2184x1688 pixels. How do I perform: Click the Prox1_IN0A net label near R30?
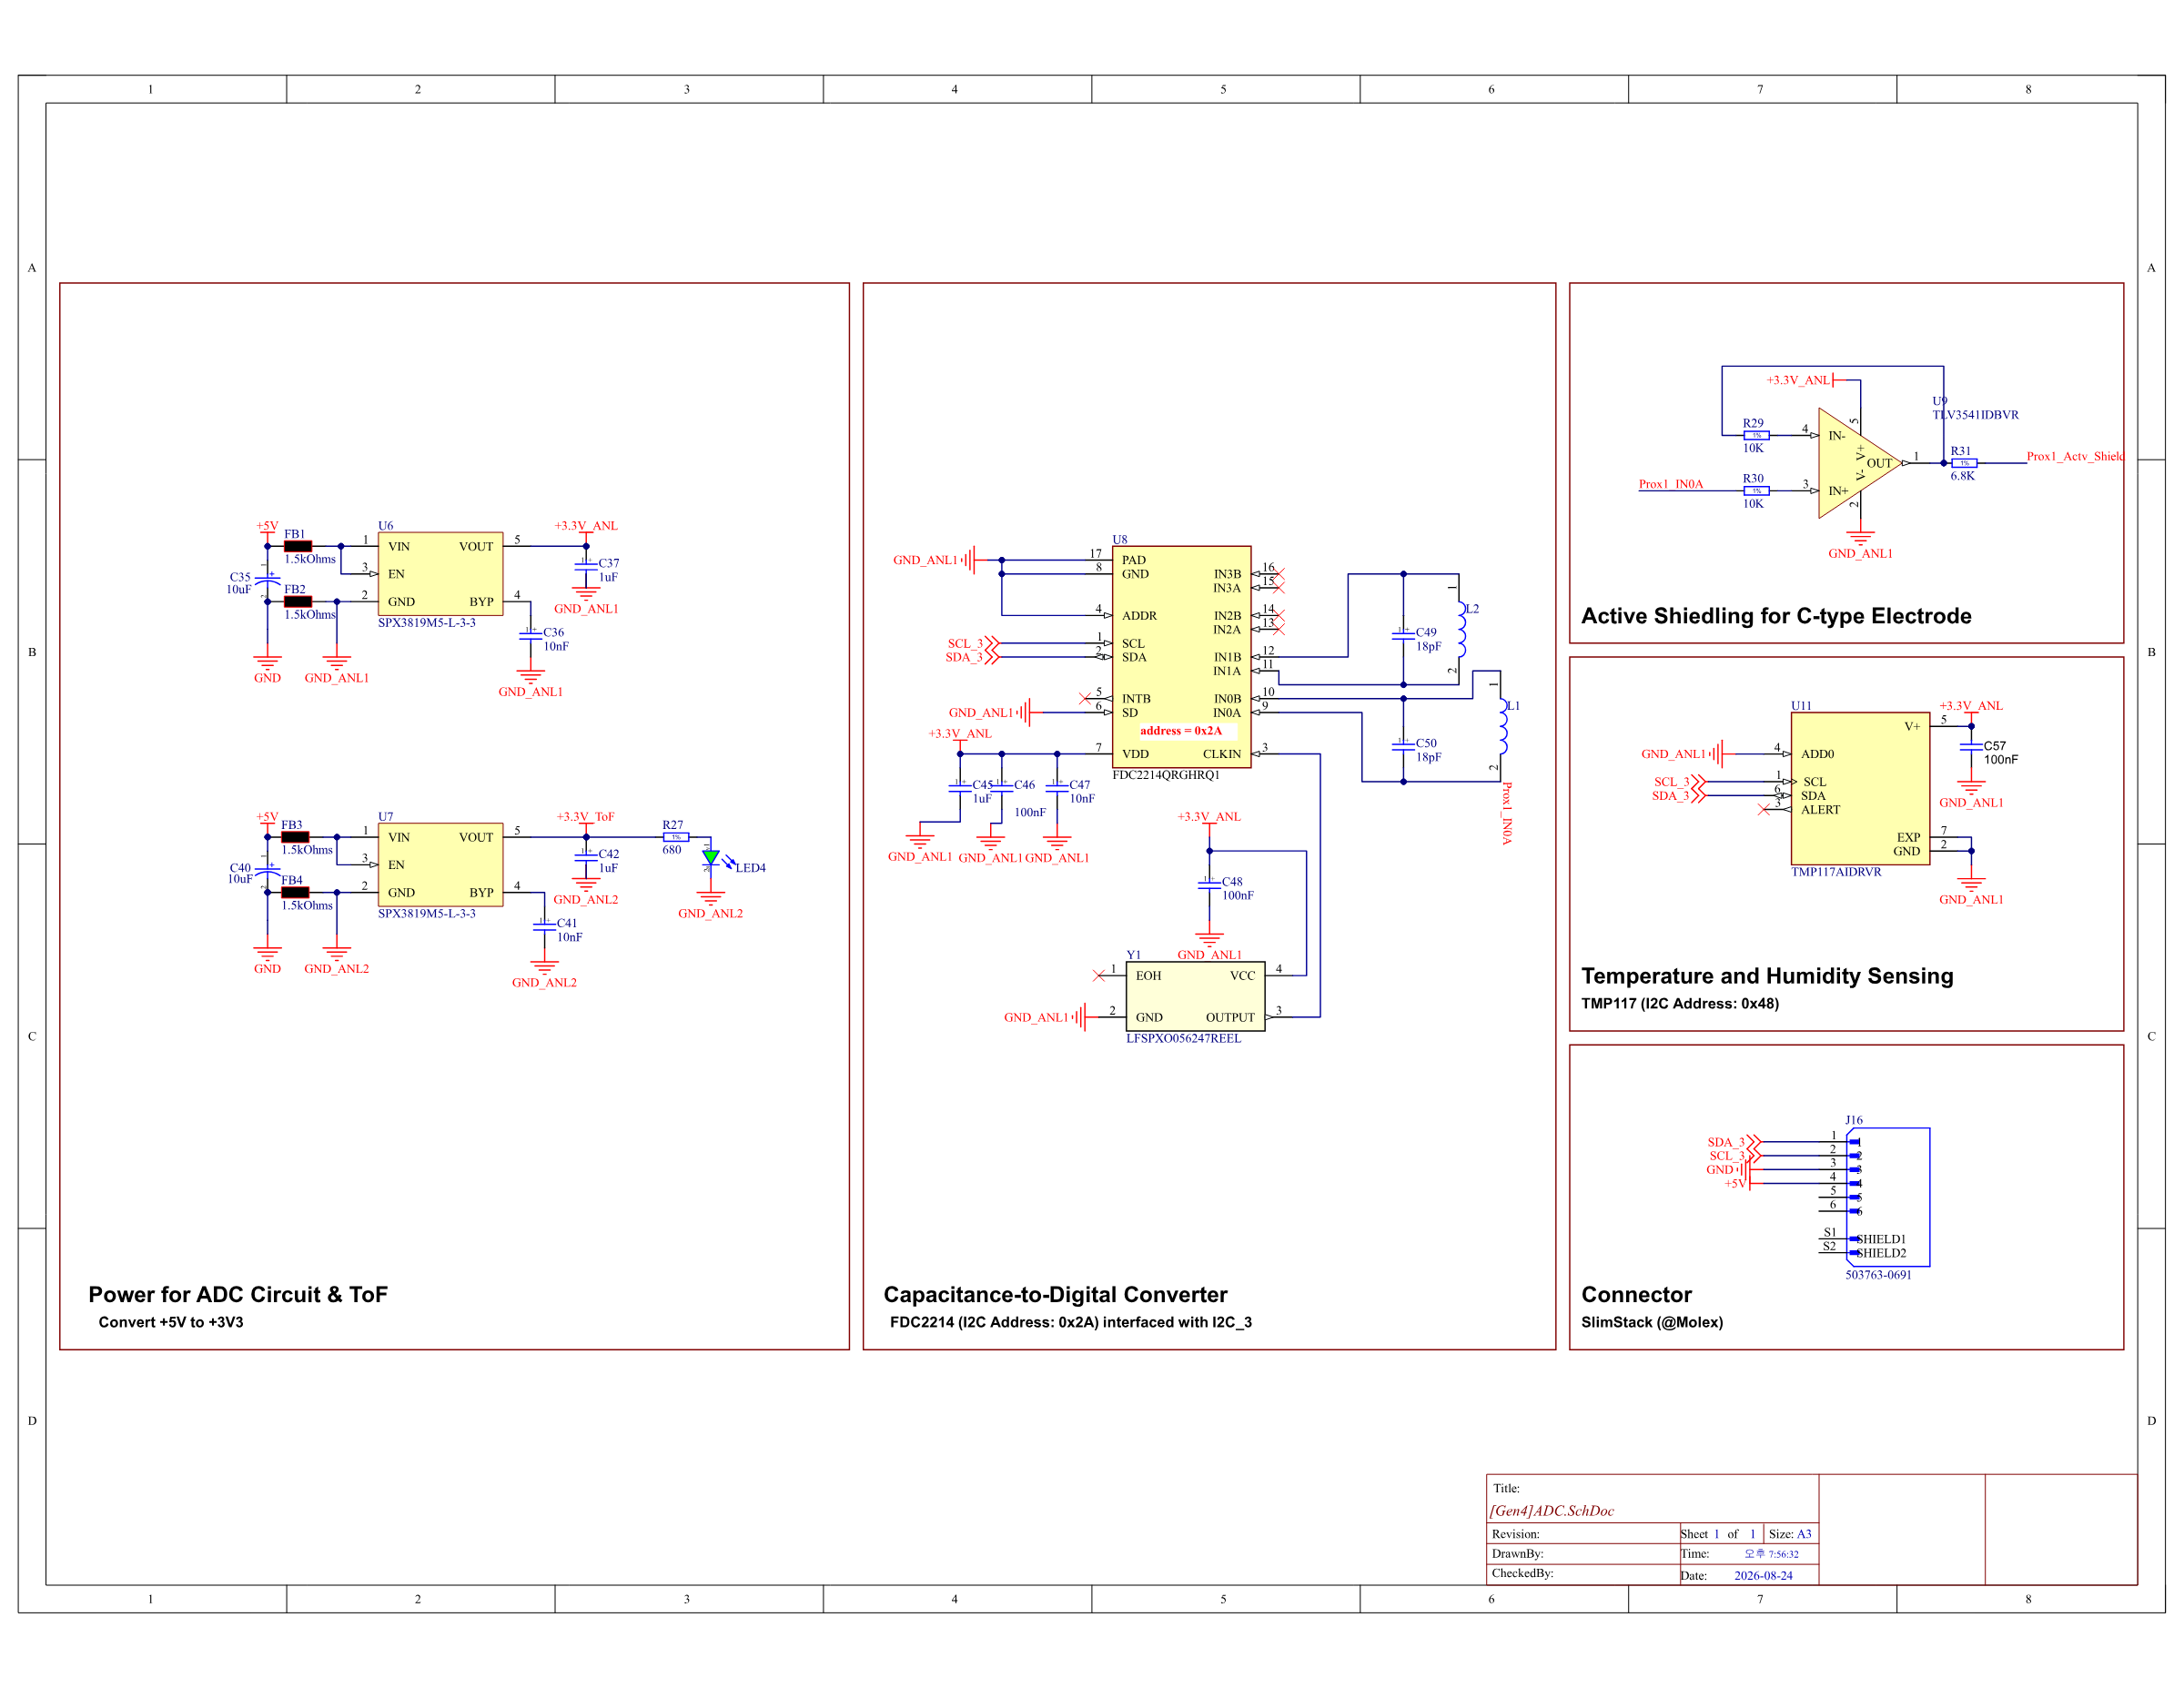tap(1670, 484)
